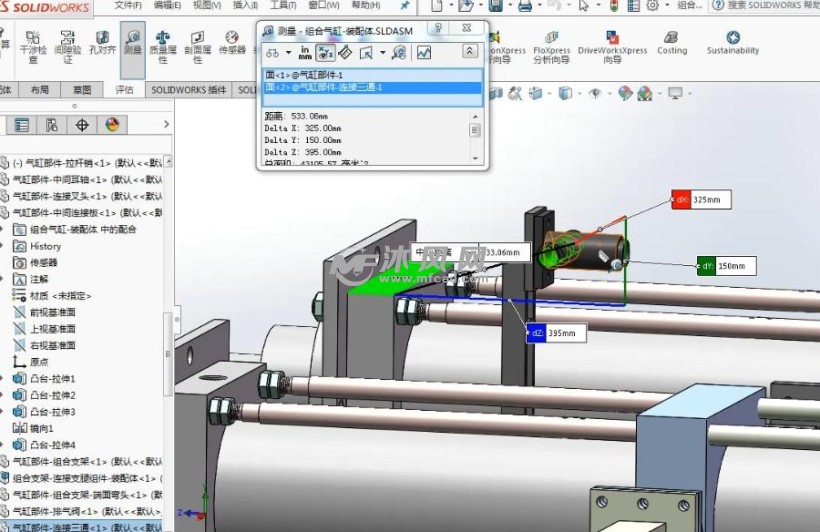
Task: Open the 文件(F) menu
Action: click(128, 5)
